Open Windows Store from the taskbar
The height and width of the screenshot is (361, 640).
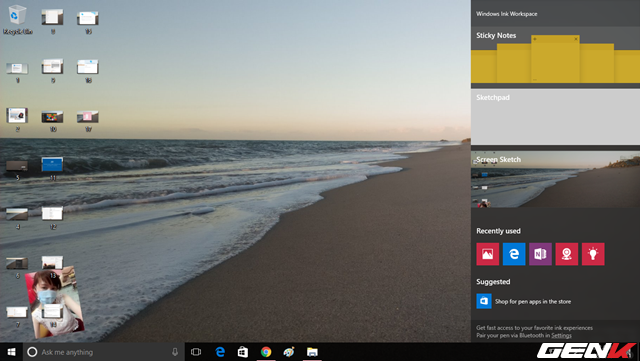click(x=243, y=352)
